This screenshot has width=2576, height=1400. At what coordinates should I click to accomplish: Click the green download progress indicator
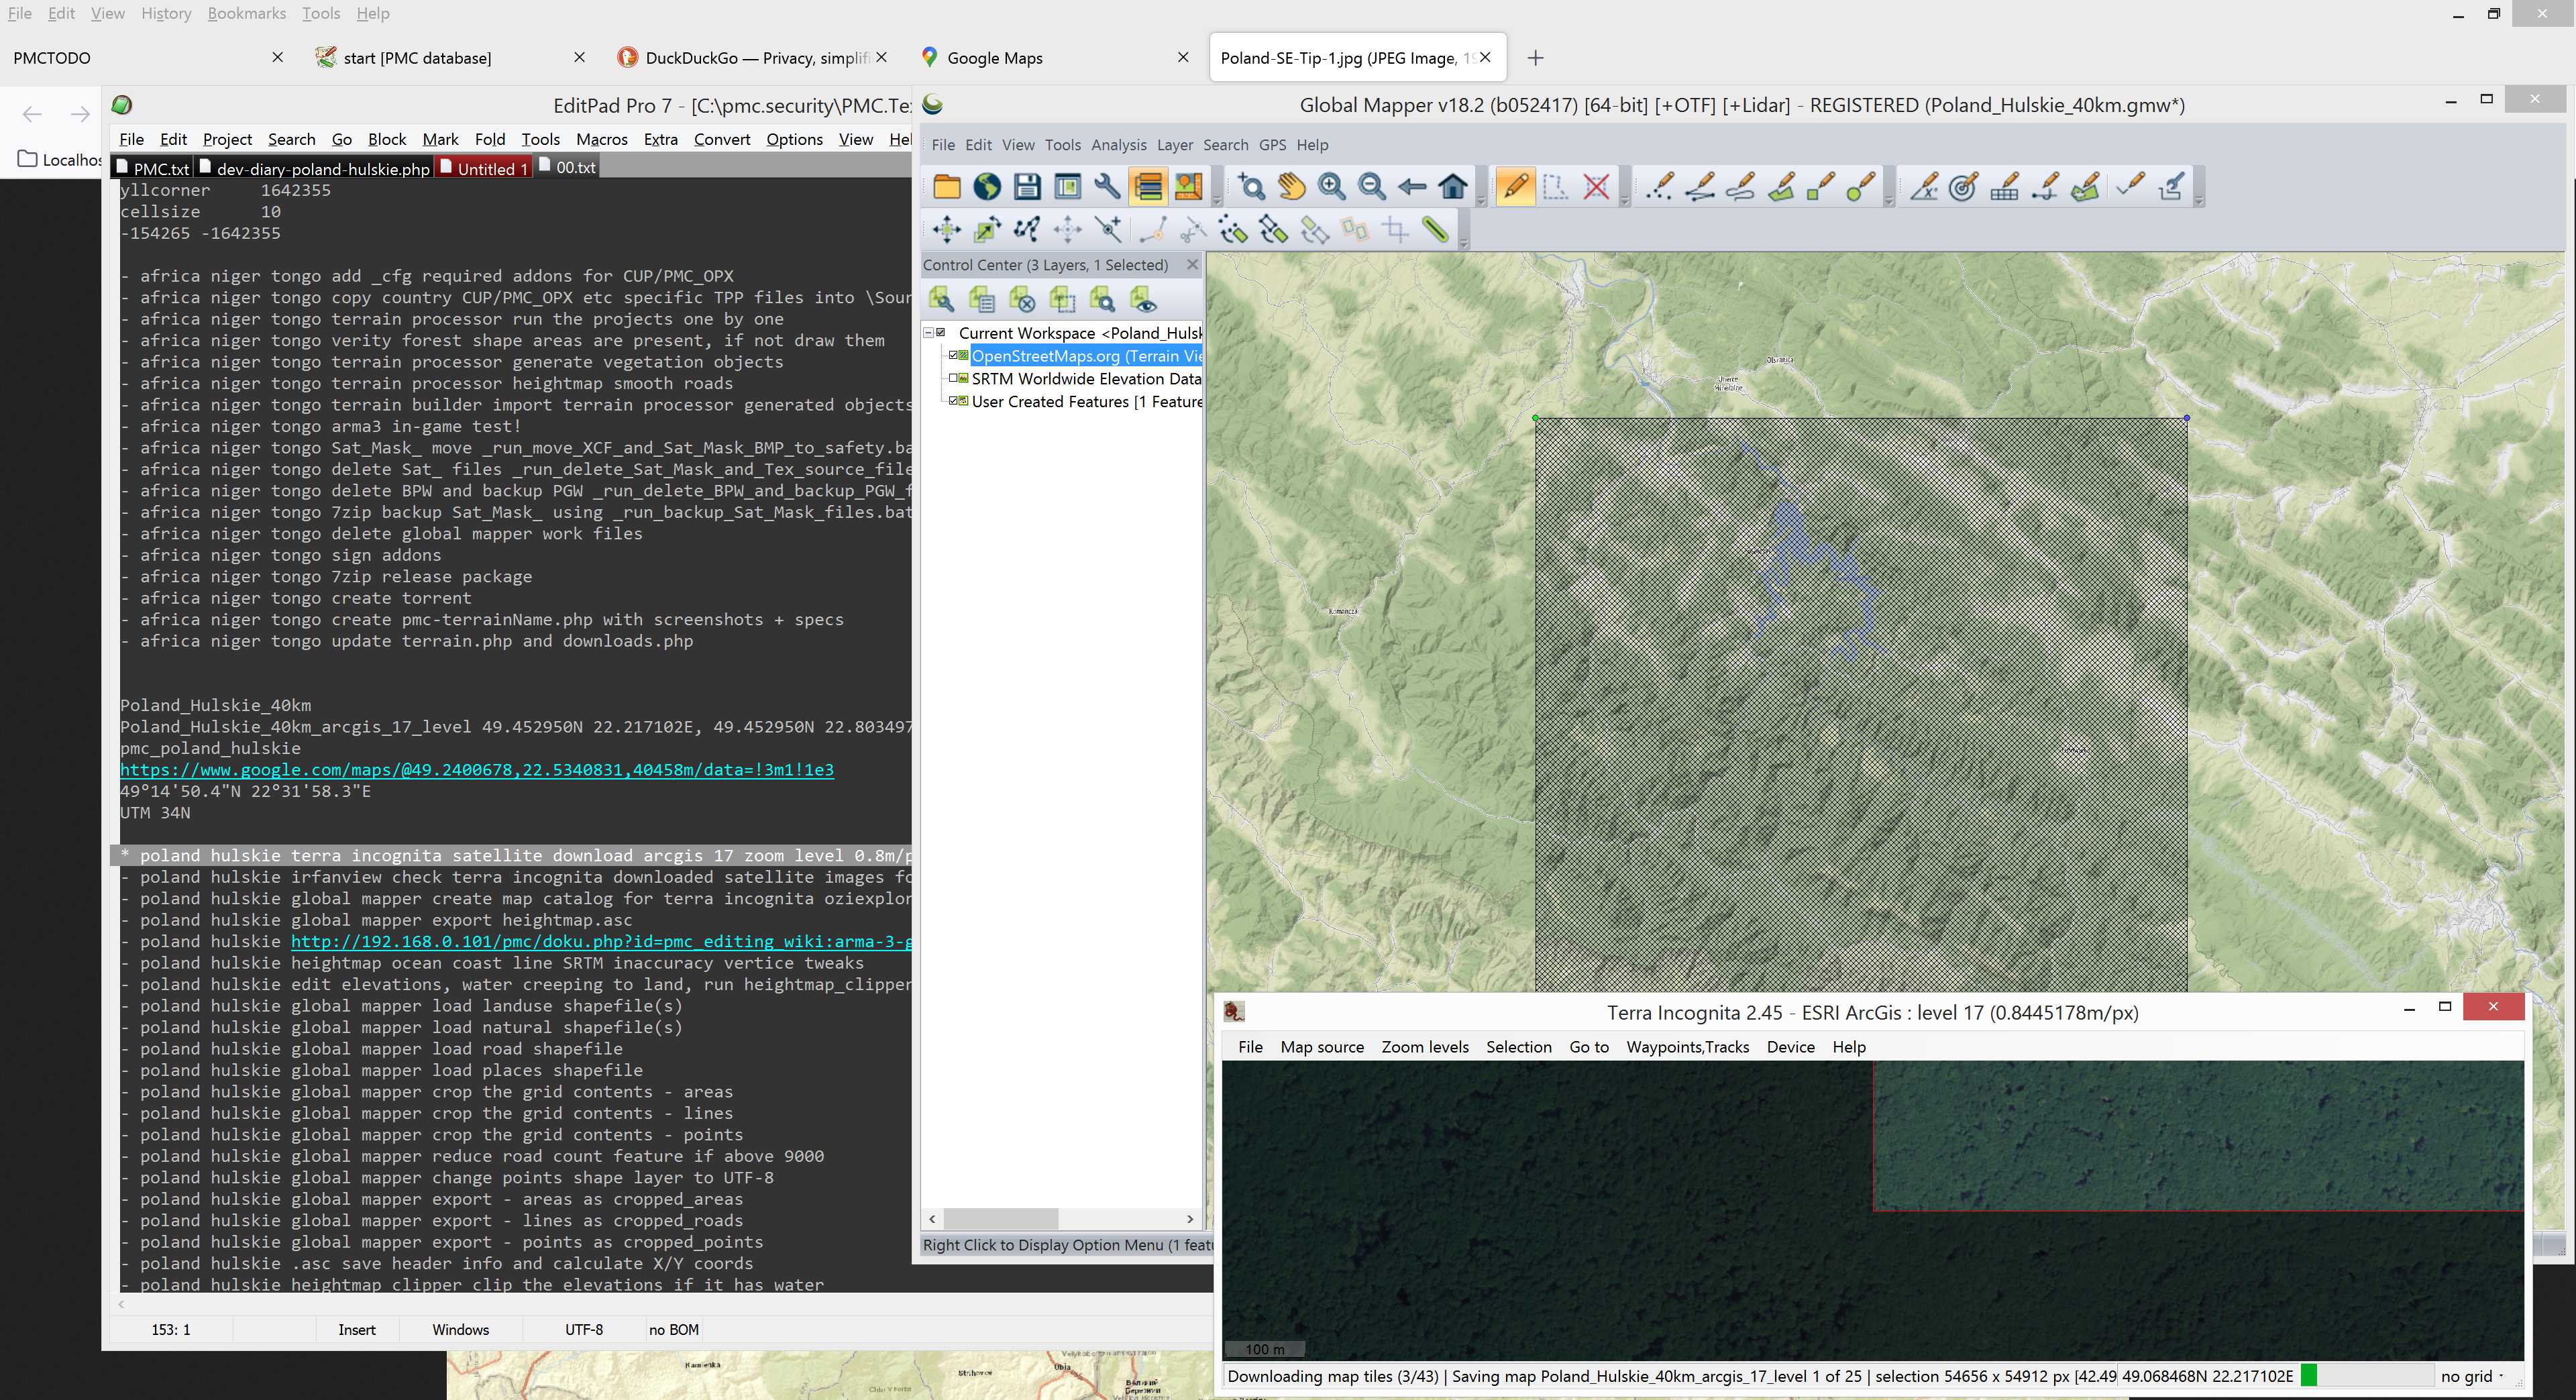(2309, 1376)
